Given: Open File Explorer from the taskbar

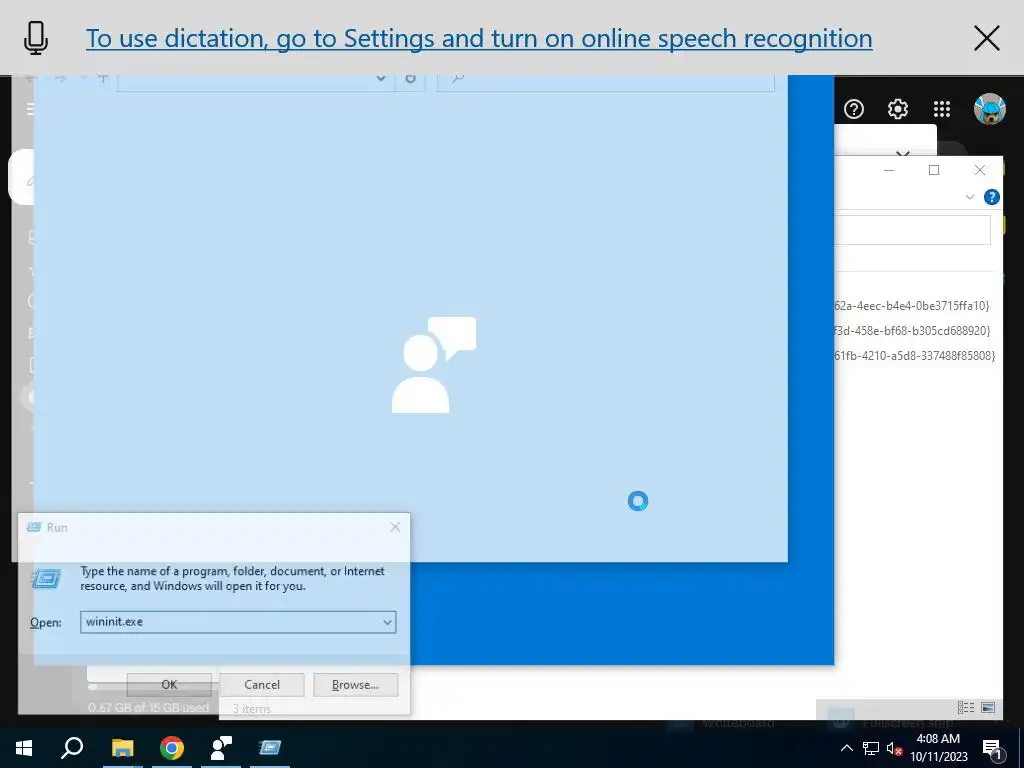Looking at the screenshot, I should coord(122,748).
